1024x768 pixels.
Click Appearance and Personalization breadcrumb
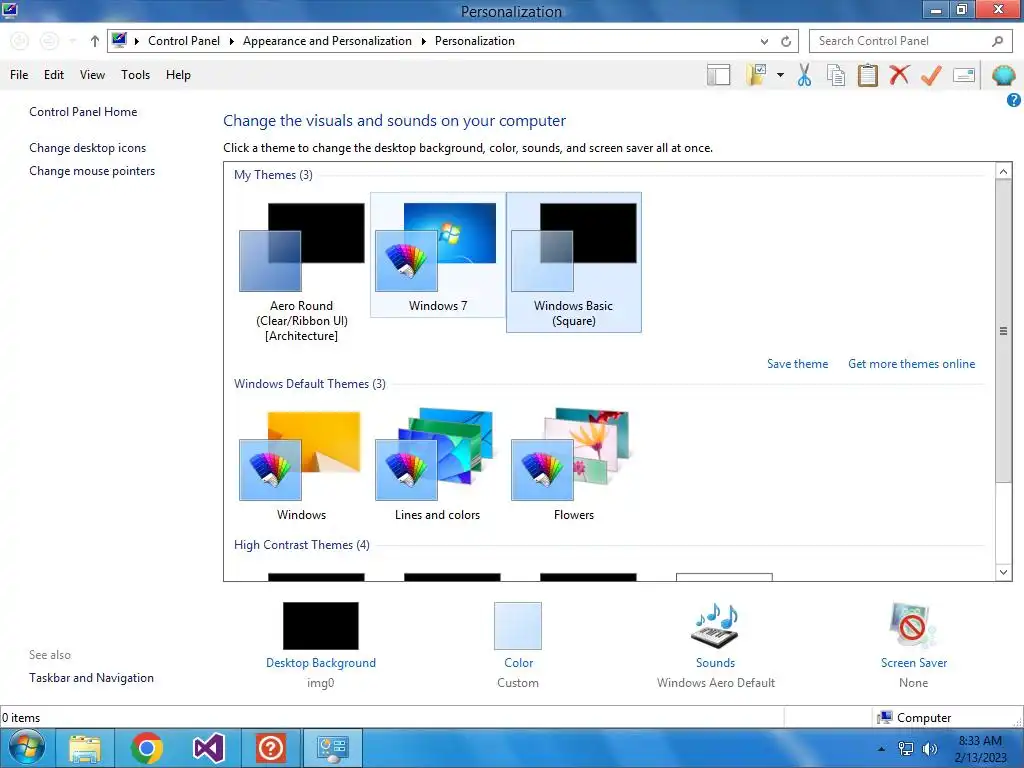[x=327, y=41]
